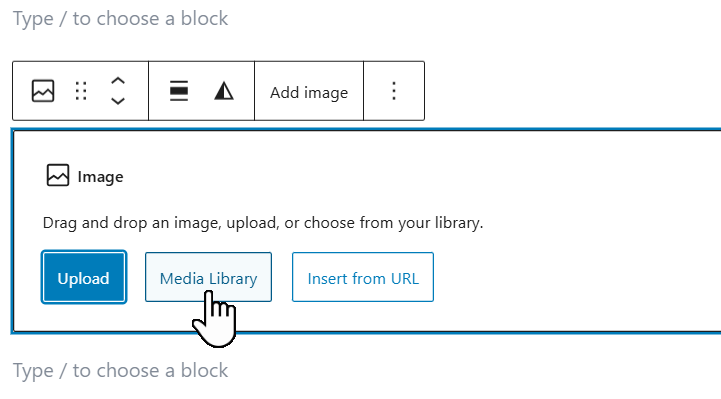Select the Image placeholder title text
The height and width of the screenshot is (399, 721).
coord(100,177)
